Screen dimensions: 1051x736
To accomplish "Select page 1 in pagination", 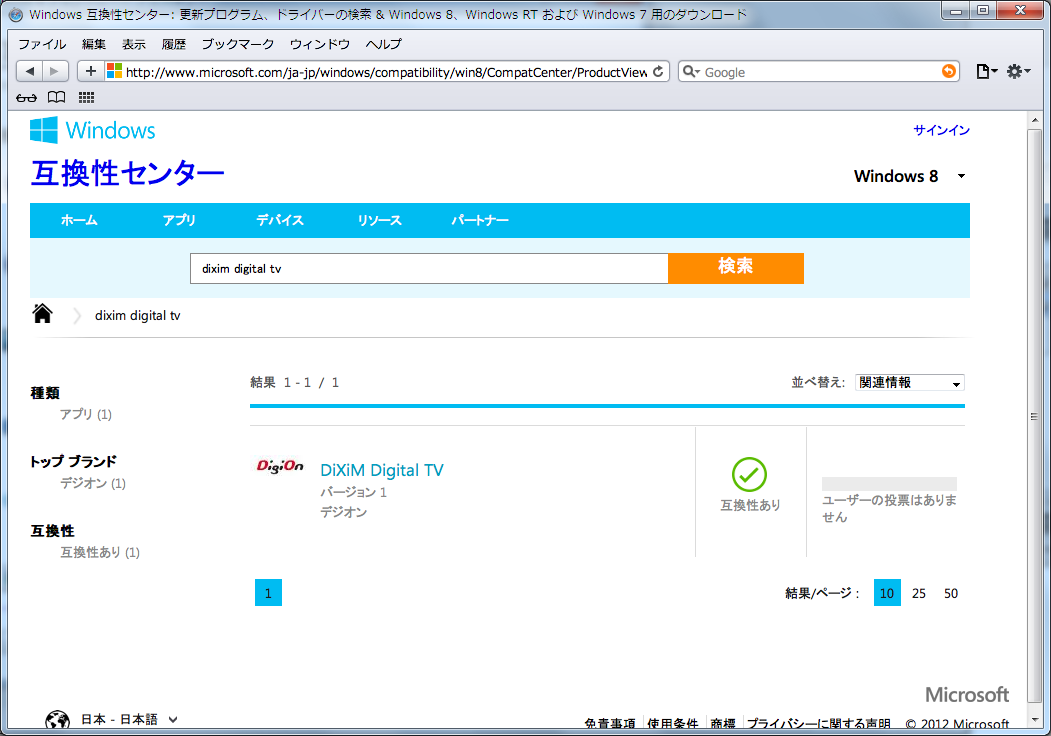I will coord(268,593).
